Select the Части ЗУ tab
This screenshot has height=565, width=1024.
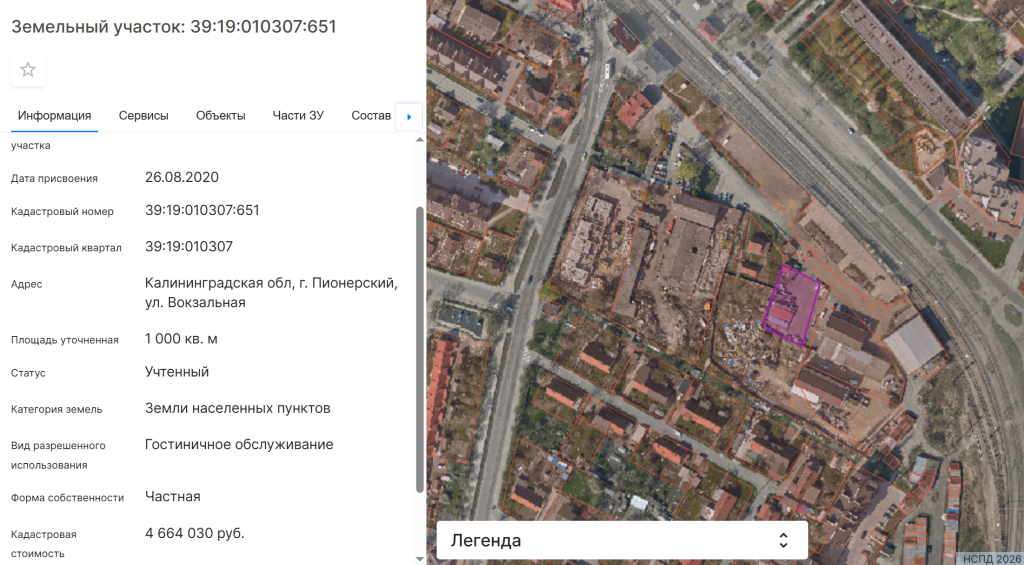pyautogui.click(x=298, y=115)
